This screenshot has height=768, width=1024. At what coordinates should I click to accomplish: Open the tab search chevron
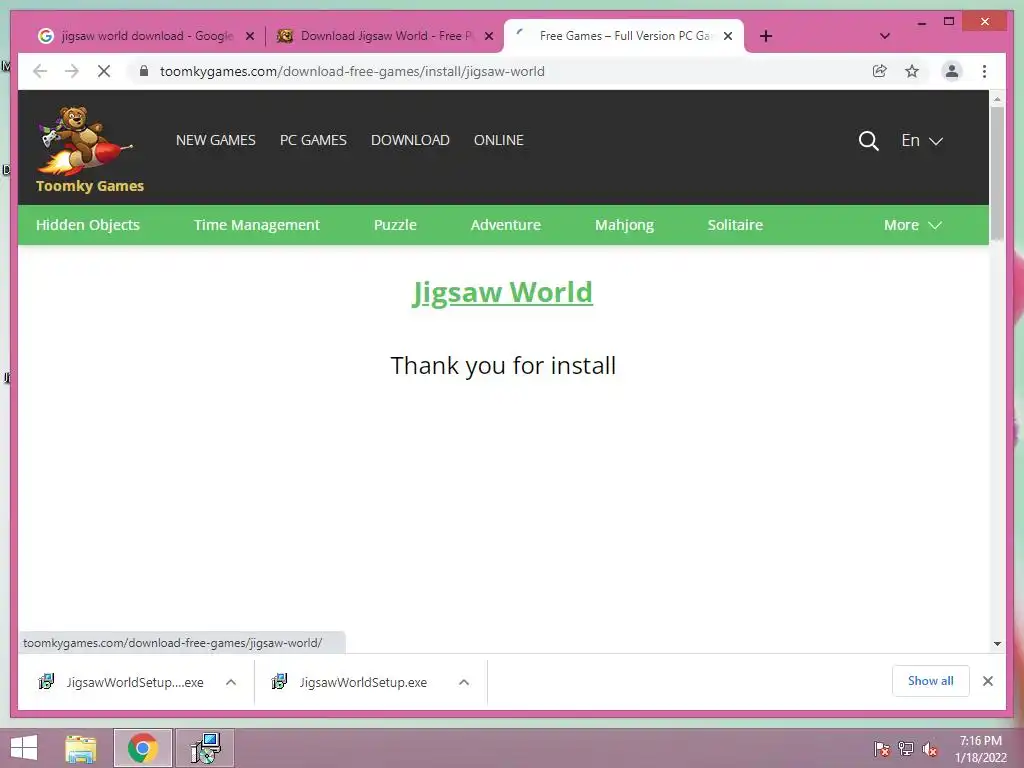[x=884, y=36]
